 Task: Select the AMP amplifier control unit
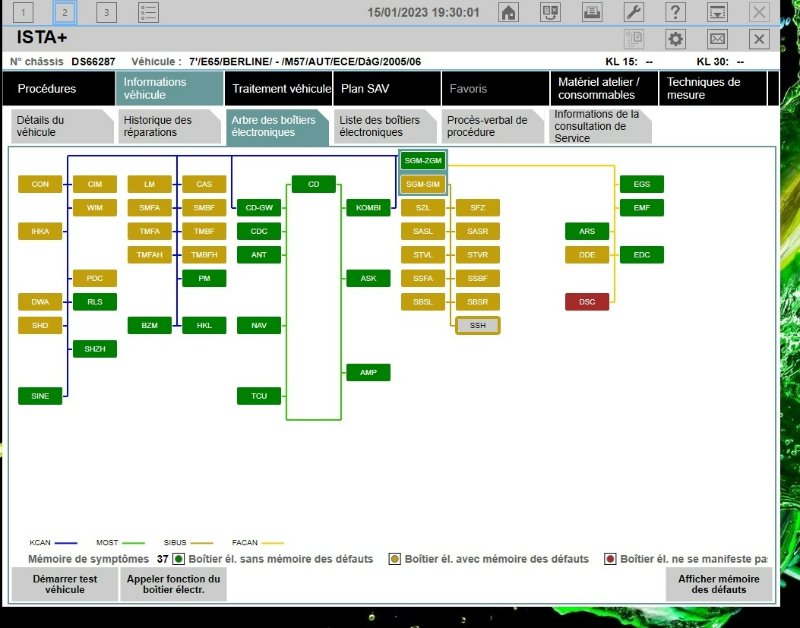(368, 372)
